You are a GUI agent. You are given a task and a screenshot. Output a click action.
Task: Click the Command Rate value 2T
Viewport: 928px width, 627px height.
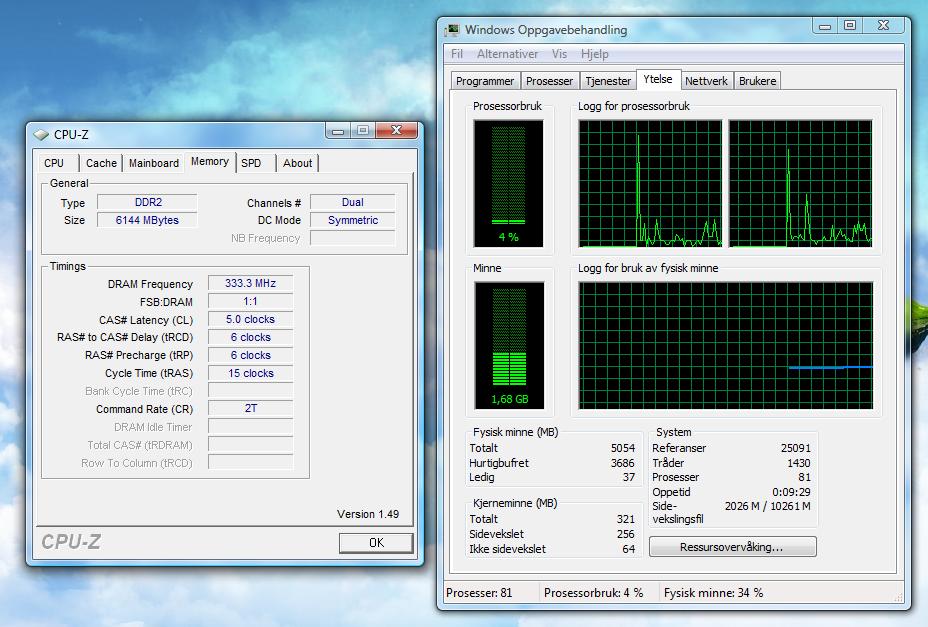pyautogui.click(x=250, y=409)
